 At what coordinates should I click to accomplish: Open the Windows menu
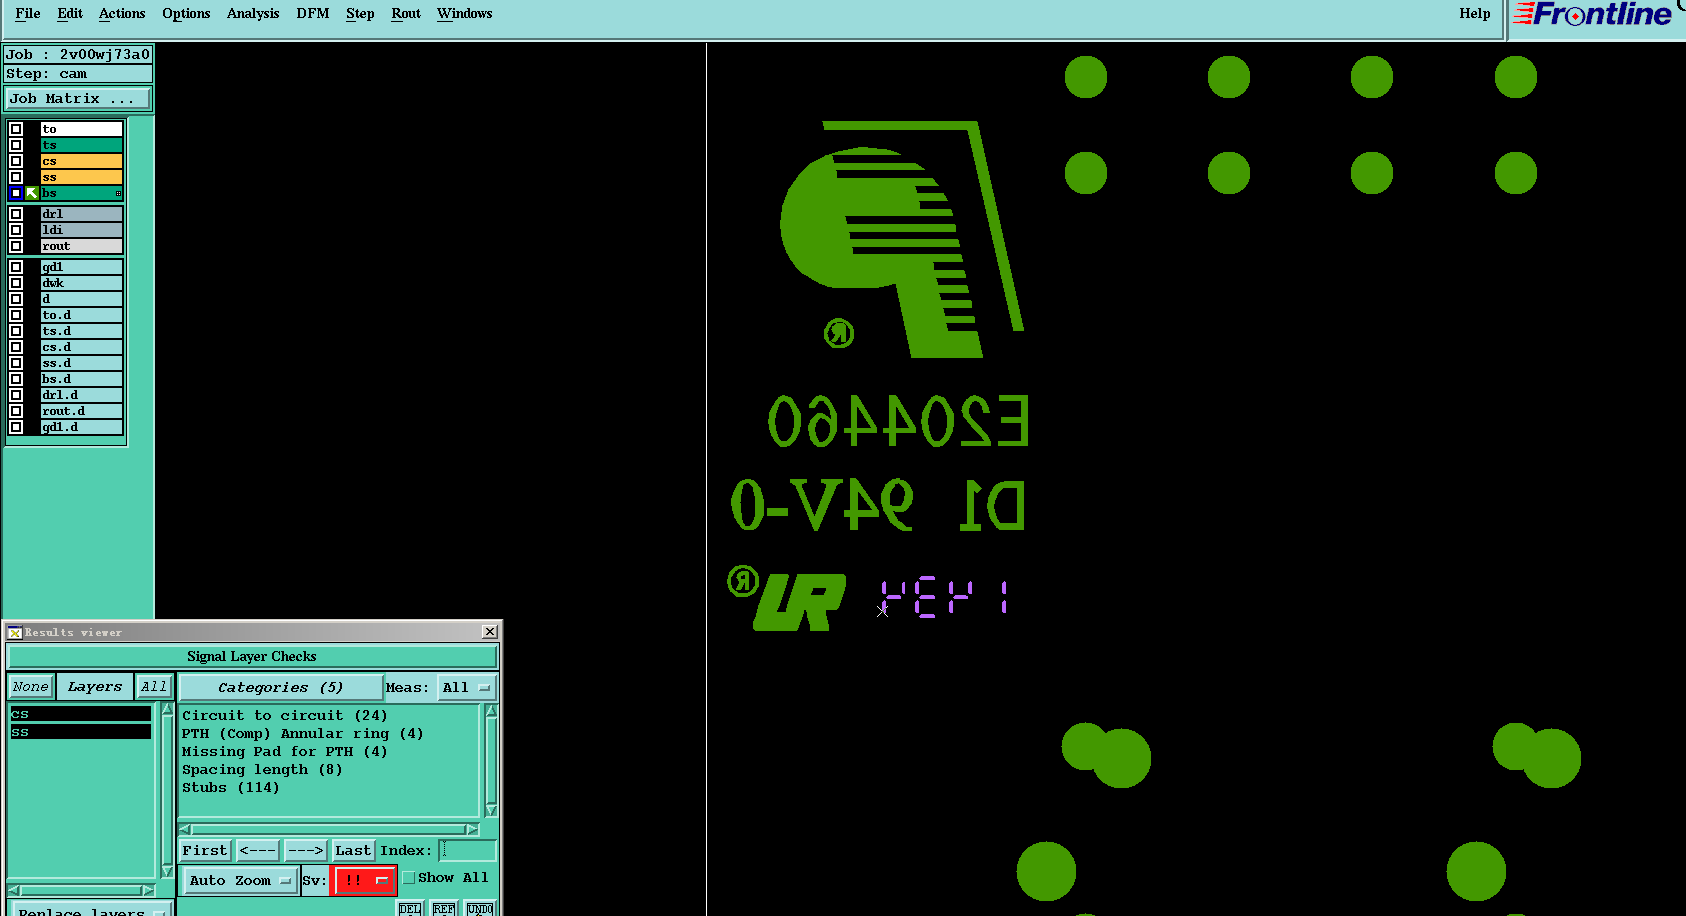point(465,14)
